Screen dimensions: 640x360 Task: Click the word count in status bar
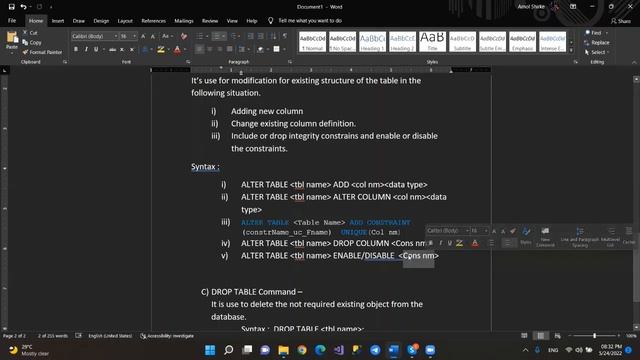tap(53, 336)
